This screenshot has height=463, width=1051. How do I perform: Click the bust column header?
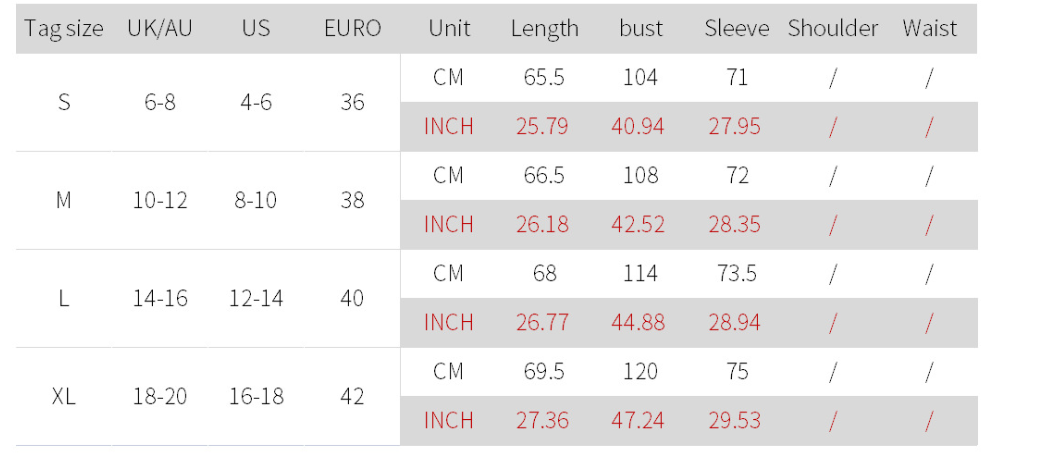pyautogui.click(x=641, y=28)
